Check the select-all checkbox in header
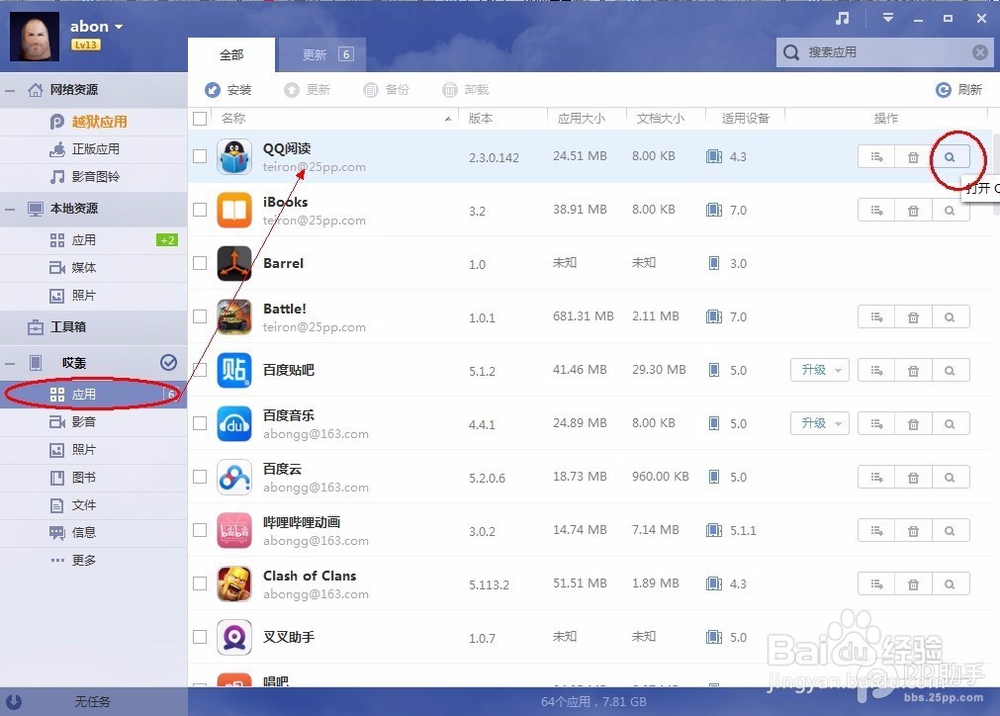The height and width of the screenshot is (716, 1000). [x=200, y=119]
